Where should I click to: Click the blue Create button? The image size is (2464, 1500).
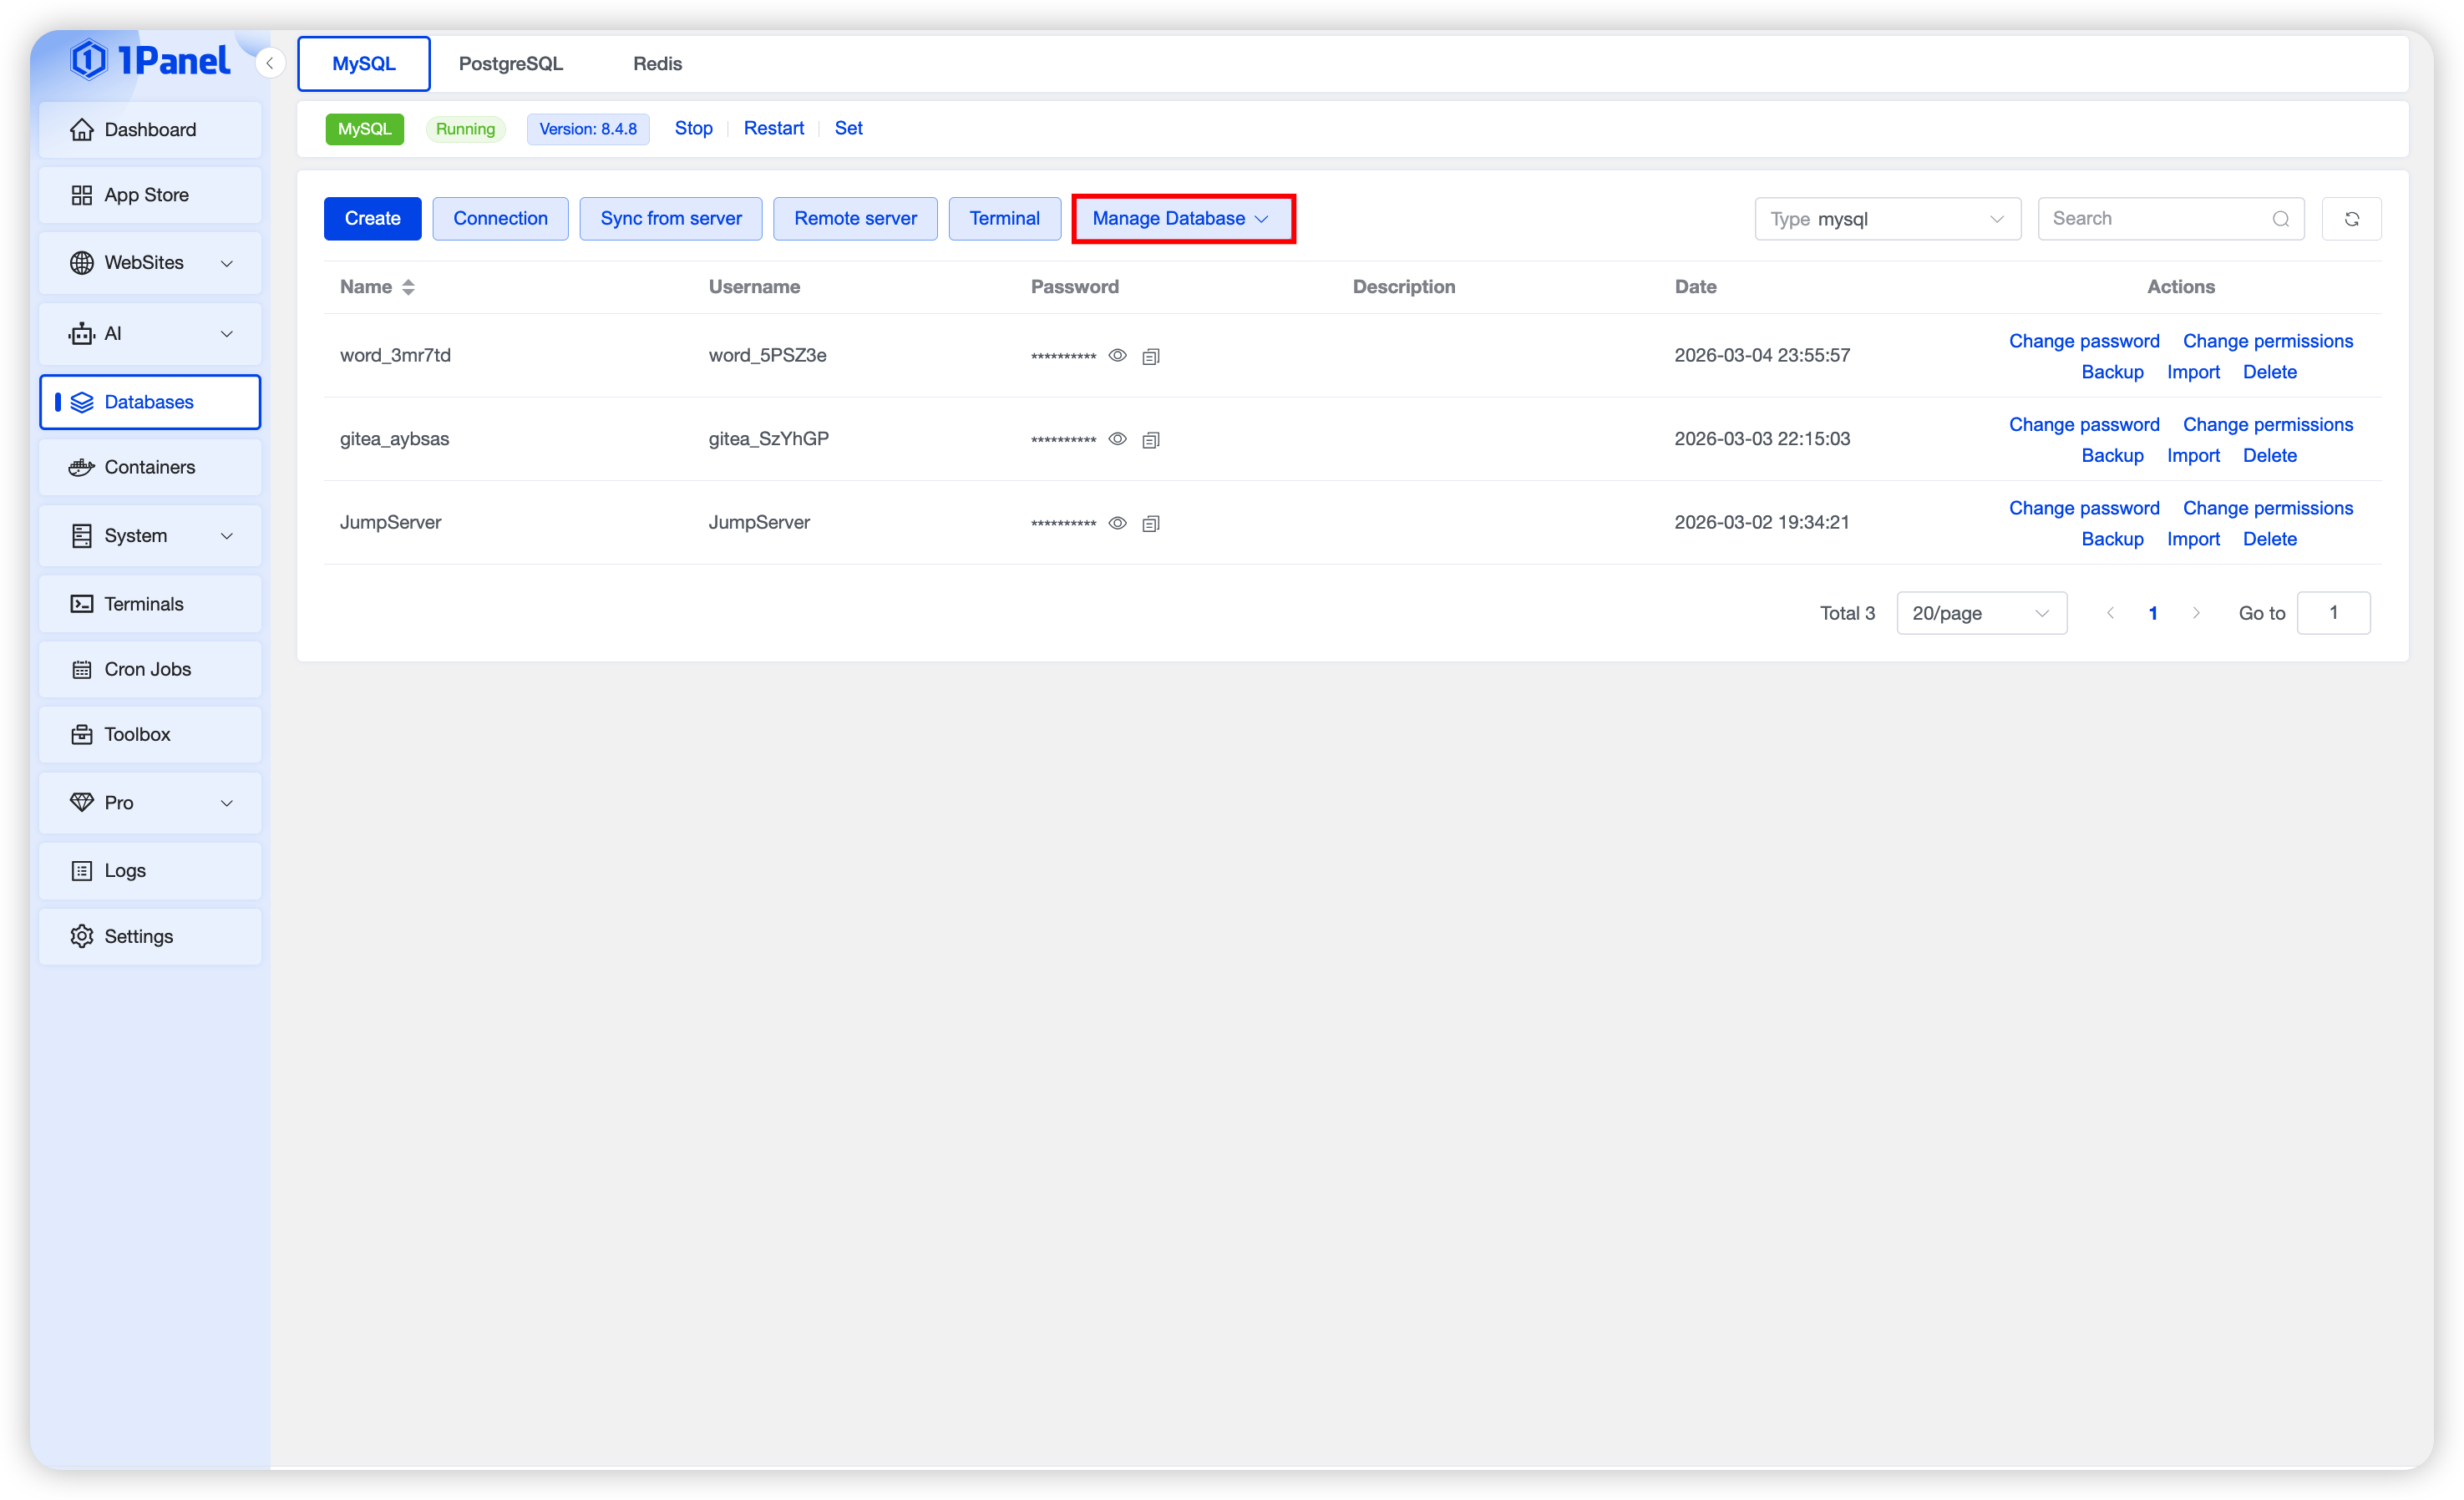(x=372, y=218)
